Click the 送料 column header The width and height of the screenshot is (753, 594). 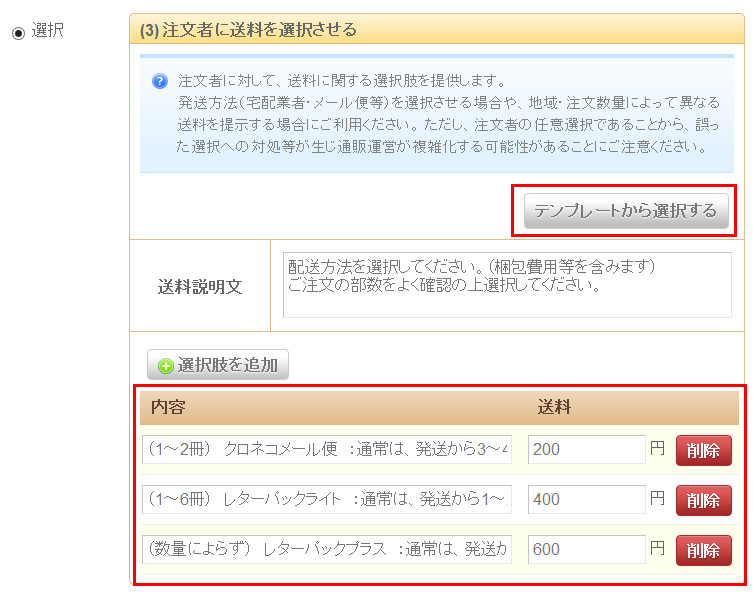[554, 407]
